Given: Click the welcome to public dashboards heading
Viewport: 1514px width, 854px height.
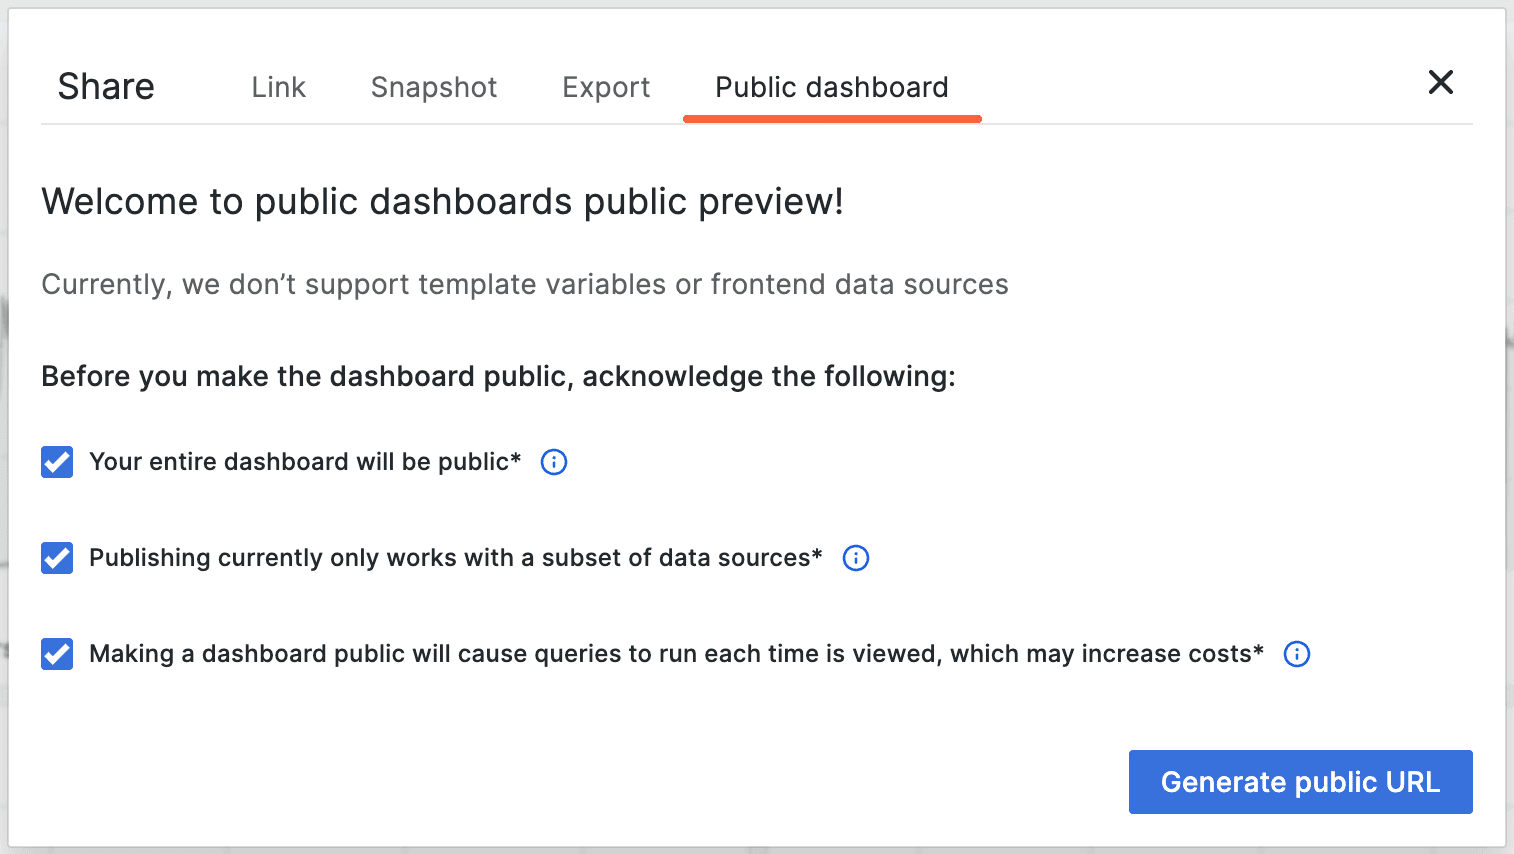Looking at the screenshot, I should 442,201.
